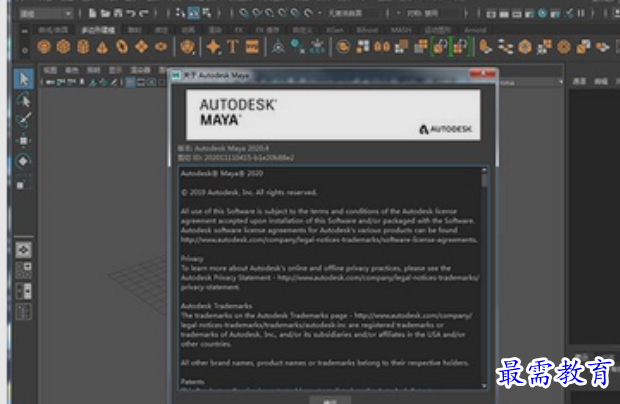Screen dimensions: 620x404
Task: Switch to Poly Modeling shelf tab
Action: 98,30
